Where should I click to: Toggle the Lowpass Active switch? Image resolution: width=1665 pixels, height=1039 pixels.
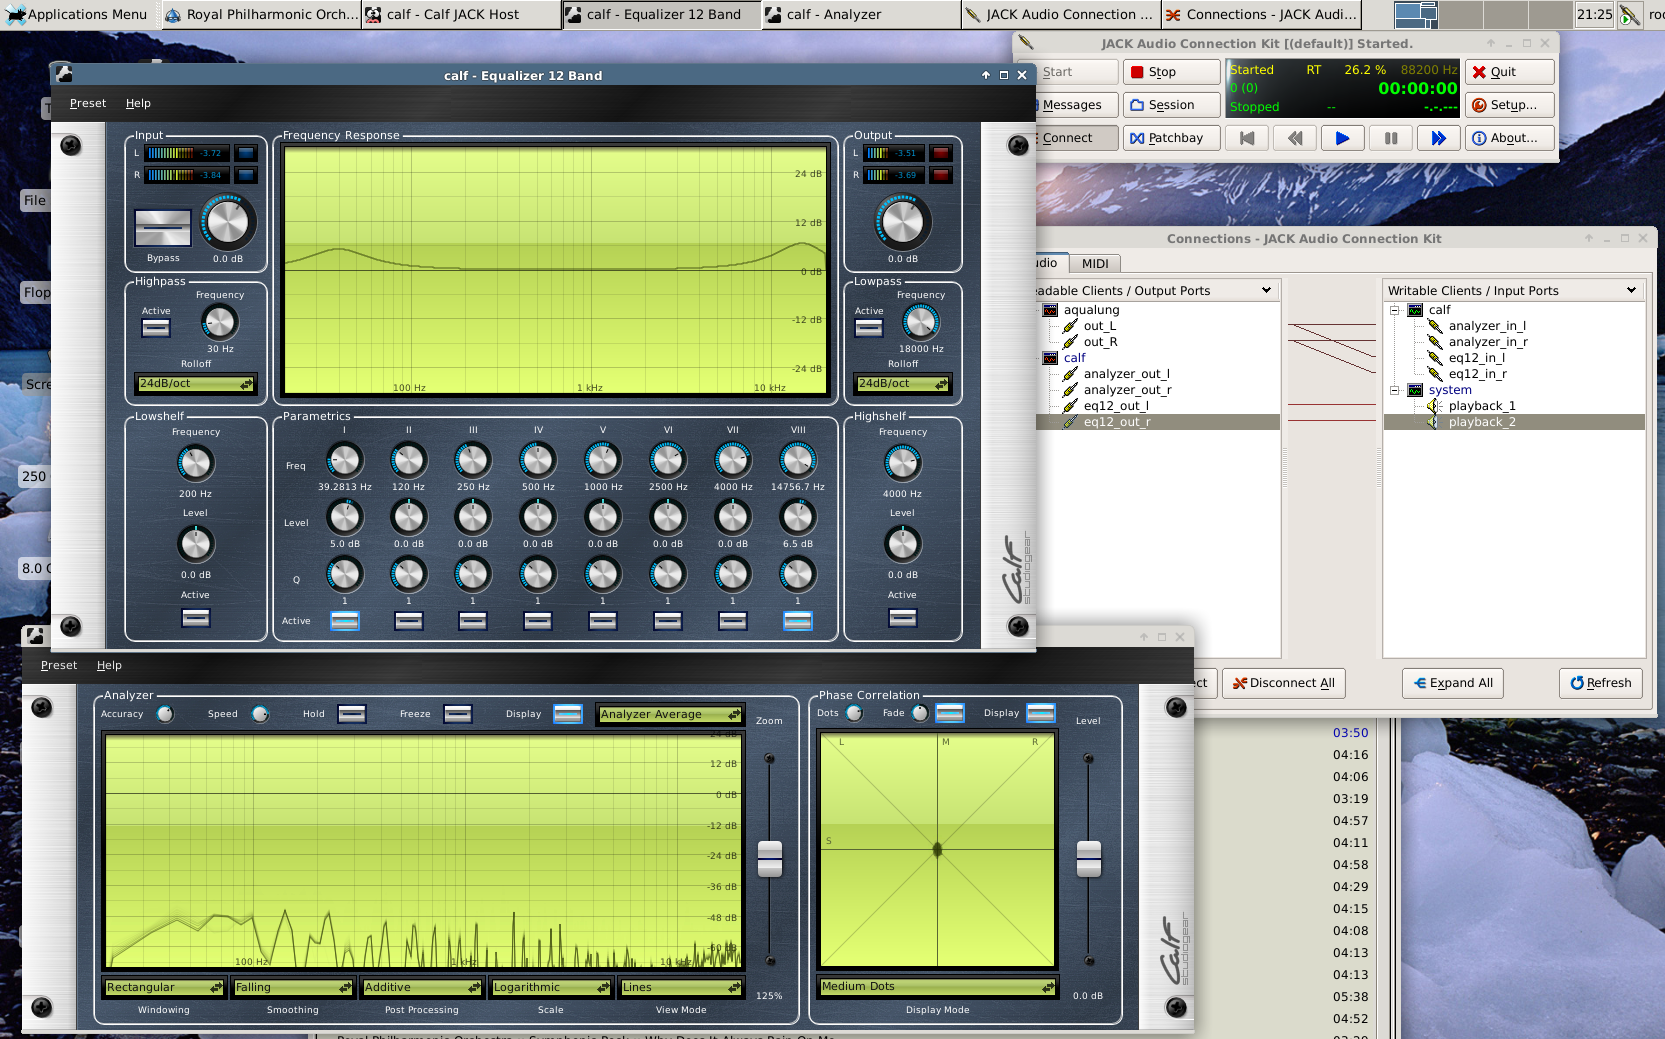[869, 327]
